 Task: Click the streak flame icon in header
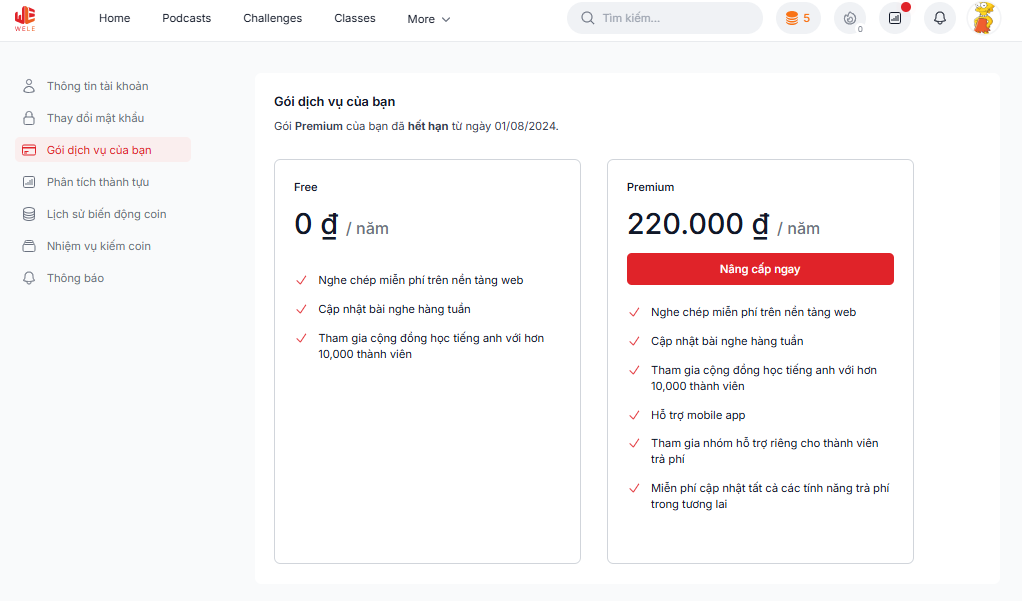tap(850, 18)
